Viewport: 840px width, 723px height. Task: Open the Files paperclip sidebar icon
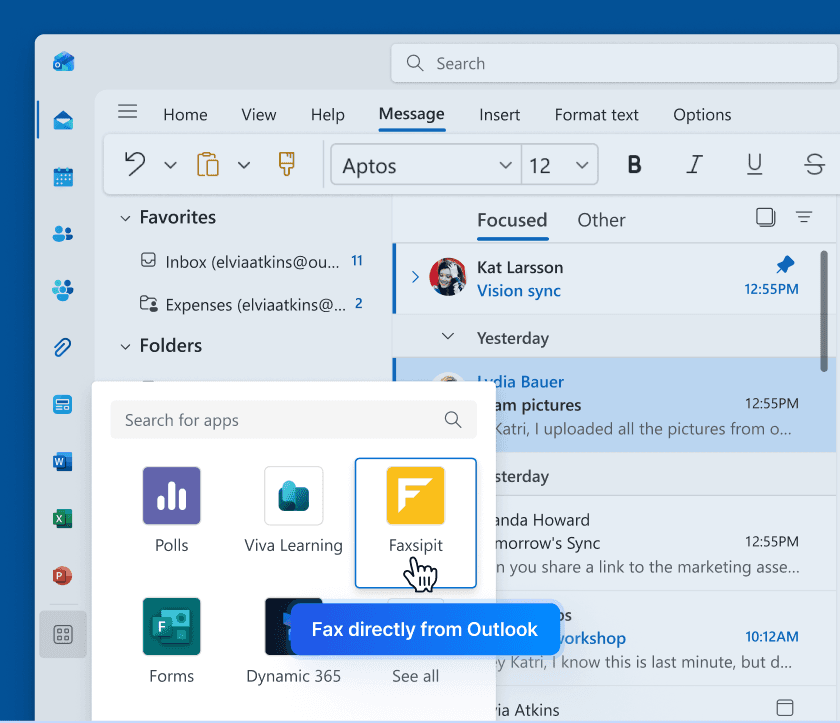pos(63,347)
